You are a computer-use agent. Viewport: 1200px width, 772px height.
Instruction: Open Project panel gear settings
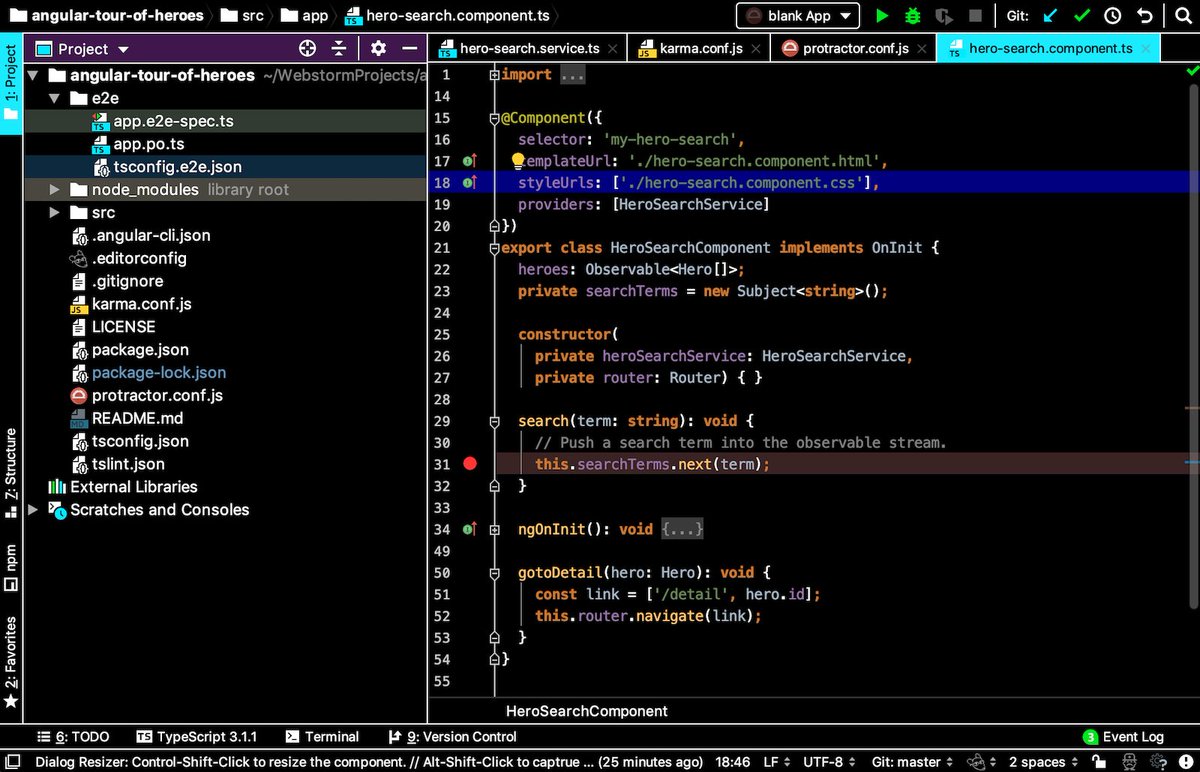coord(378,48)
